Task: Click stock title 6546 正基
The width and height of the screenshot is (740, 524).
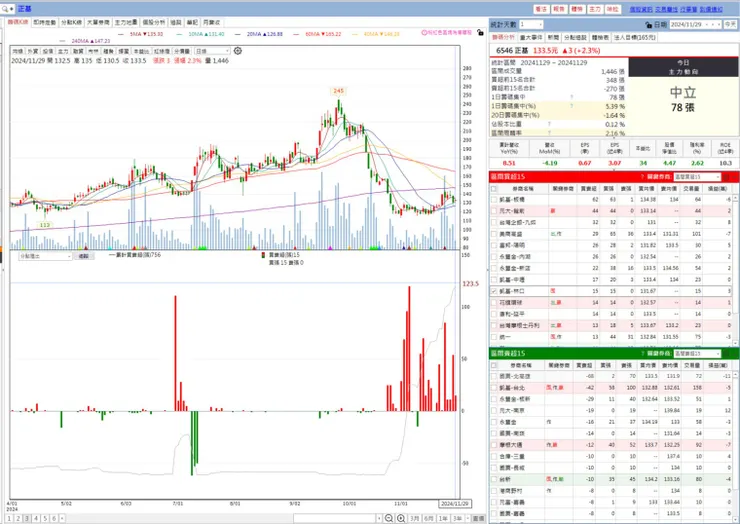Action: pyautogui.click(x=512, y=51)
